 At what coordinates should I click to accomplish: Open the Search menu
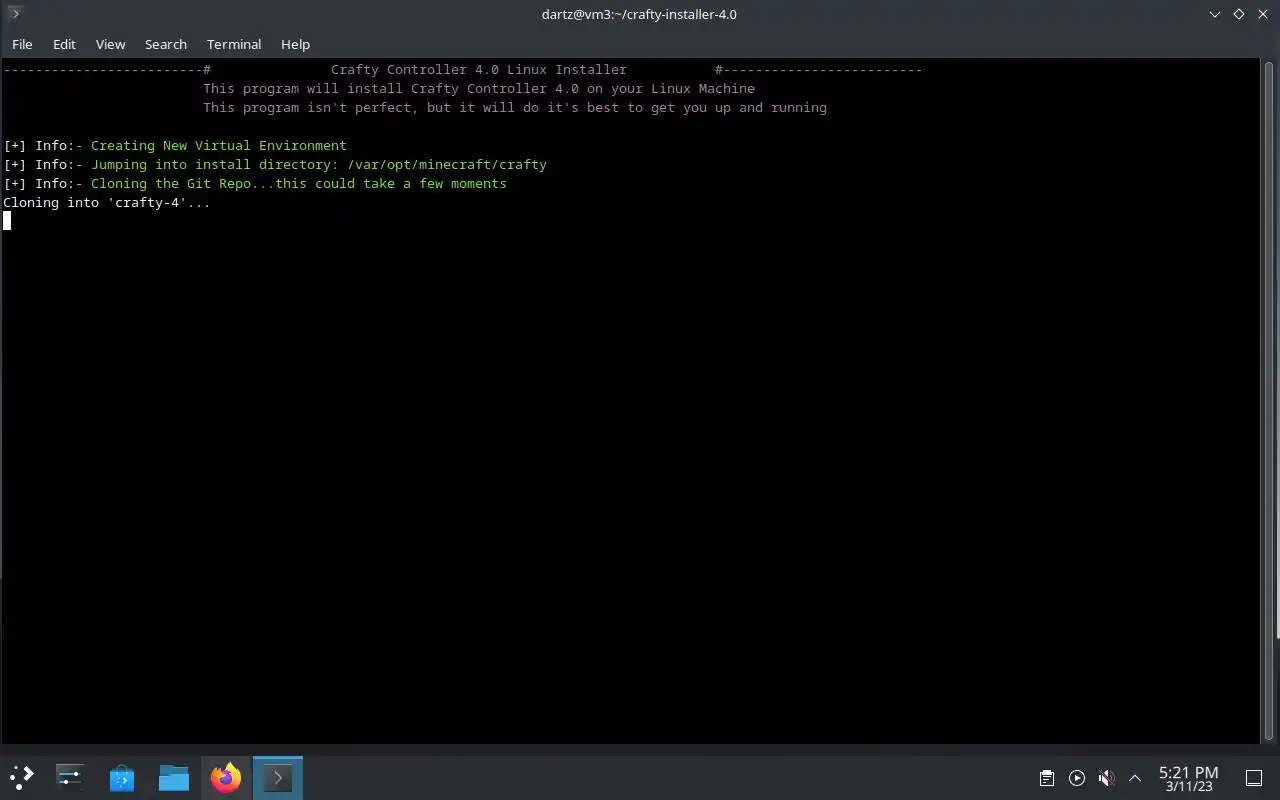click(166, 44)
